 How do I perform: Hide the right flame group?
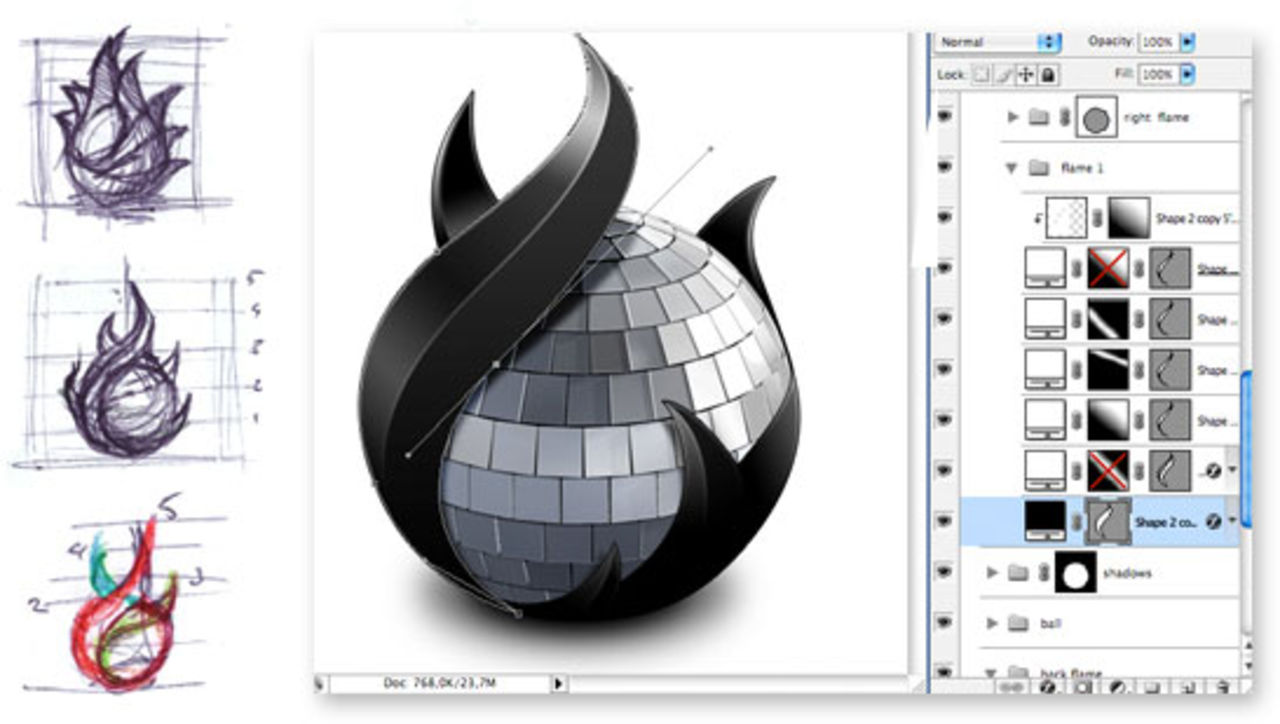click(x=945, y=117)
